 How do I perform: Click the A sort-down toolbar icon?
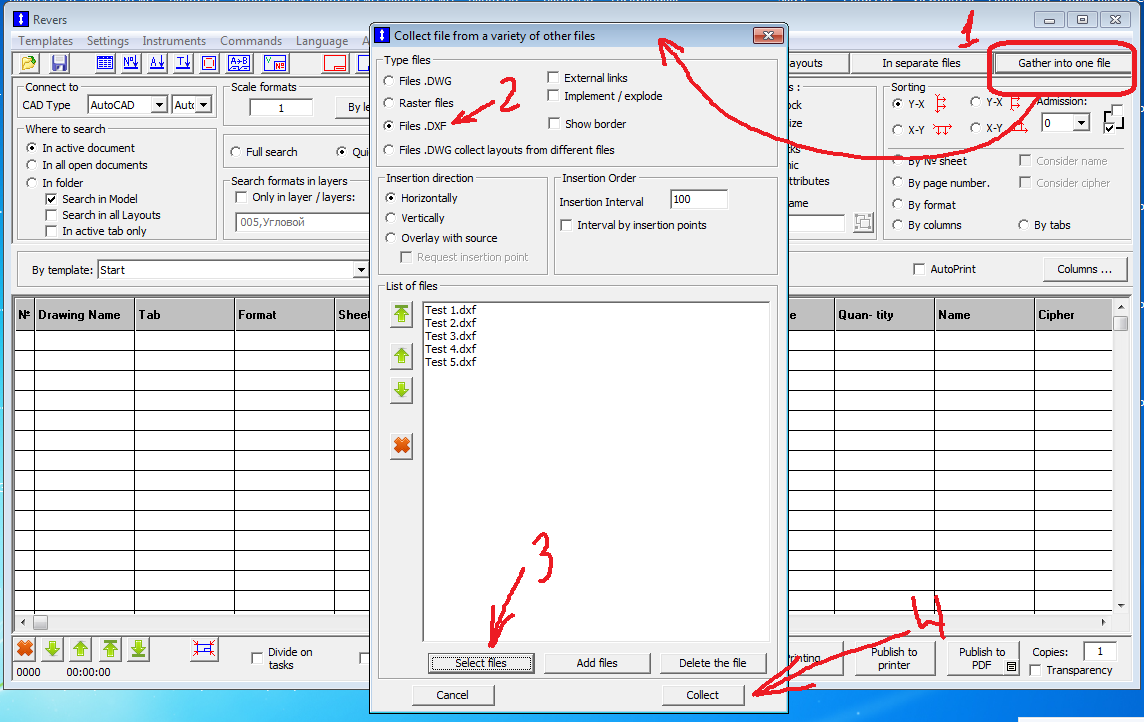tap(158, 63)
